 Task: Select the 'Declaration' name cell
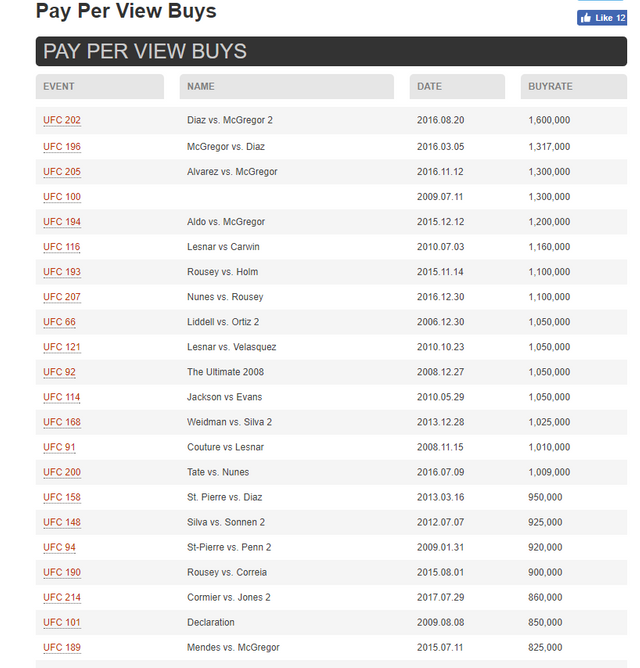tap(210, 622)
